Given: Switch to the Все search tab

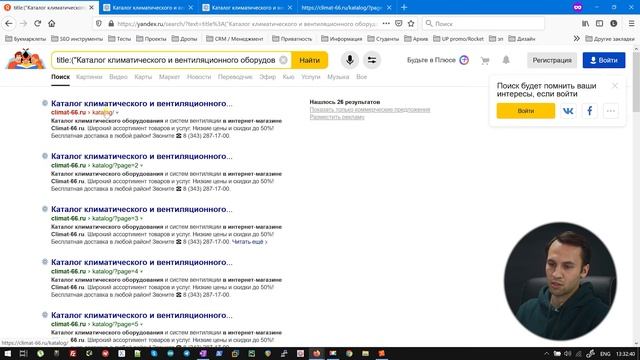Looking at the screenshot, I should (x=362, y=77).
